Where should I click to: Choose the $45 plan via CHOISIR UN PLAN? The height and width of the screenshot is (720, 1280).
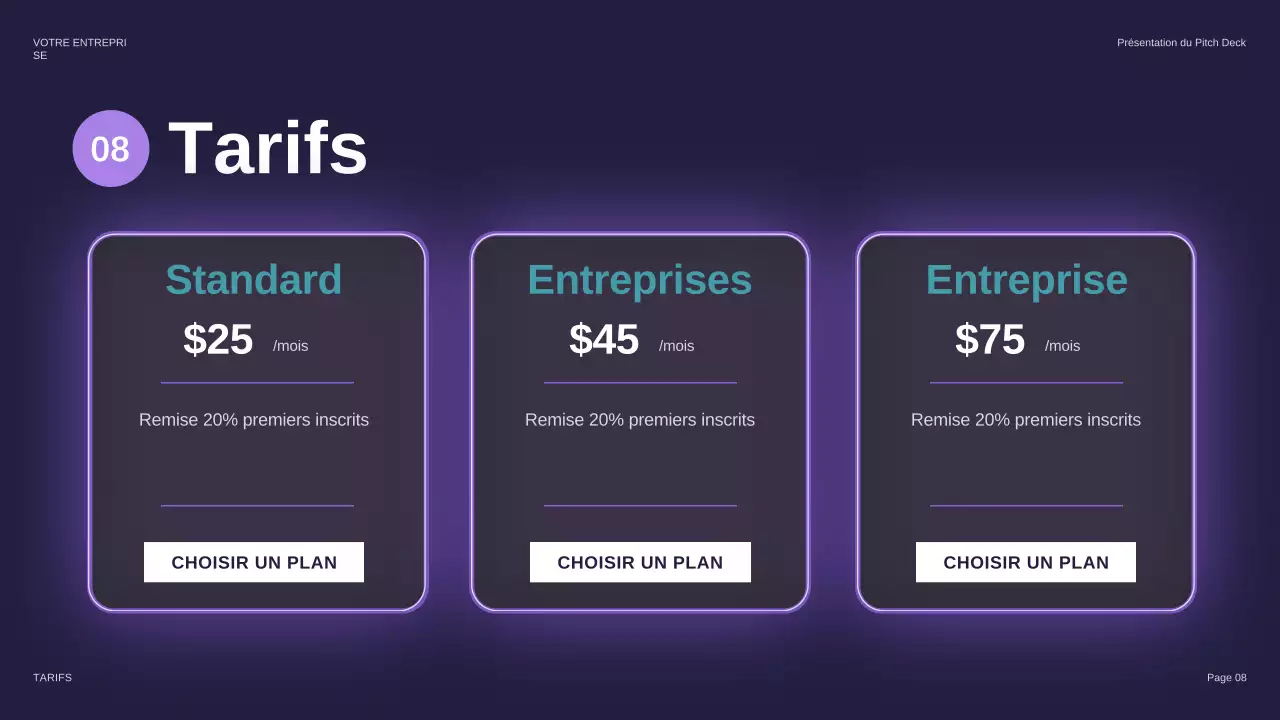pos(640,562)
